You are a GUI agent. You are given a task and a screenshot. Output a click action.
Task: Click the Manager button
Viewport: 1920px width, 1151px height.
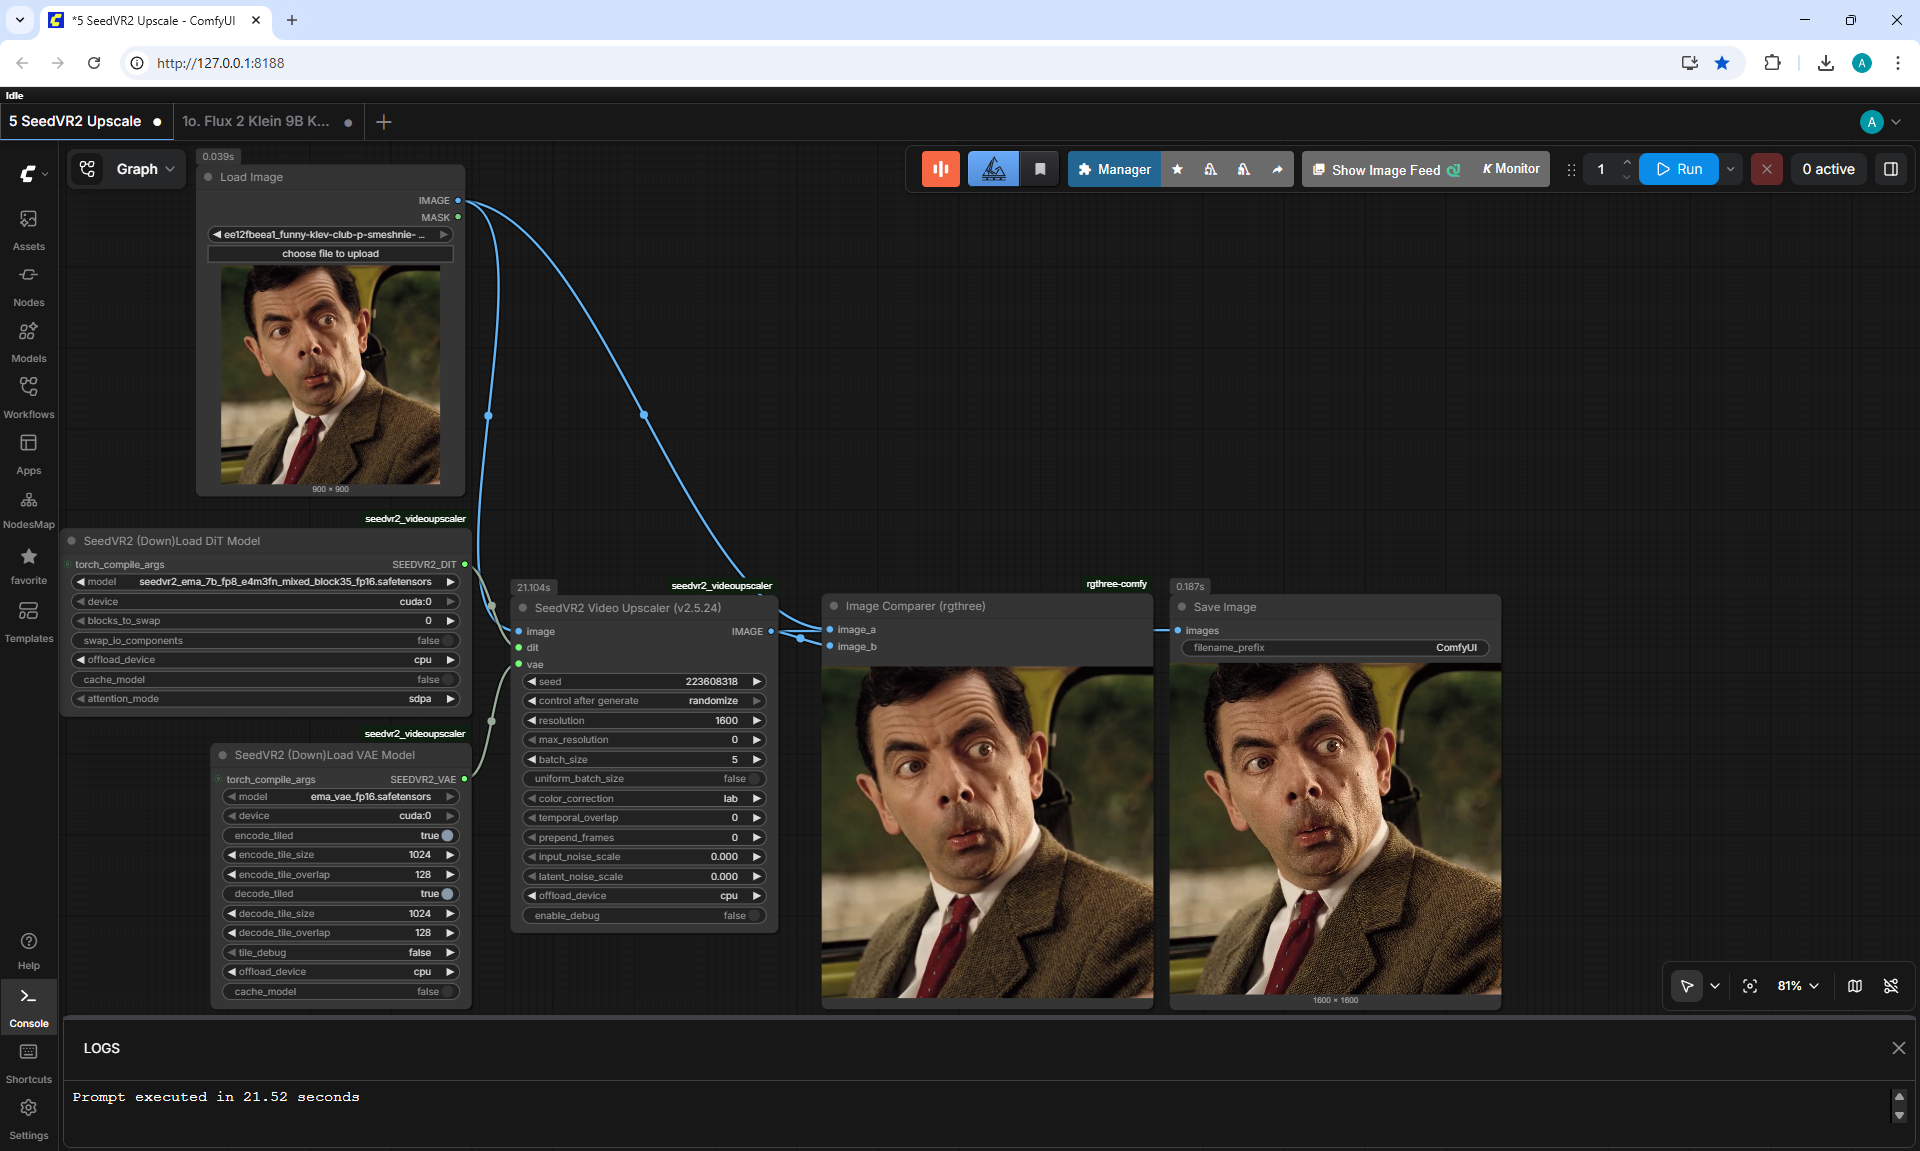pos(1115,169)
